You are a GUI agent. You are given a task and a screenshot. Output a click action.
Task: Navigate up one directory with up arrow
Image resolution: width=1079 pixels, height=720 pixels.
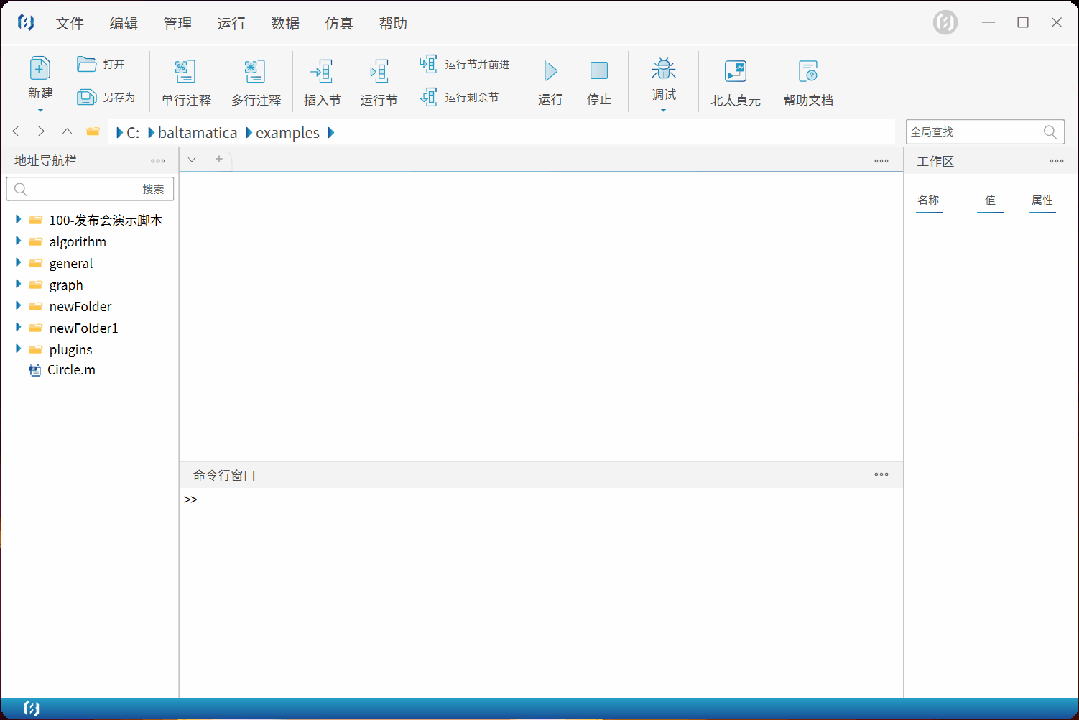pyautogui.click(x=67, y=132)
